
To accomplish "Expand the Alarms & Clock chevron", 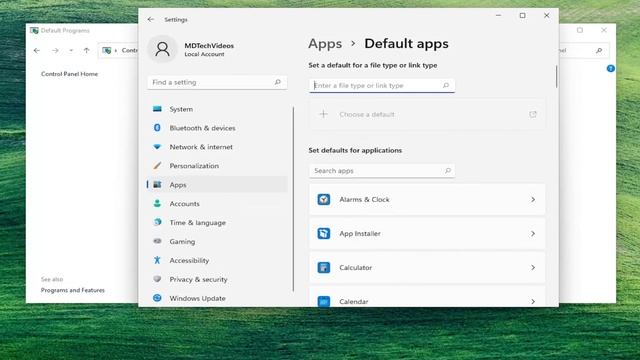I will coord(533,200).
